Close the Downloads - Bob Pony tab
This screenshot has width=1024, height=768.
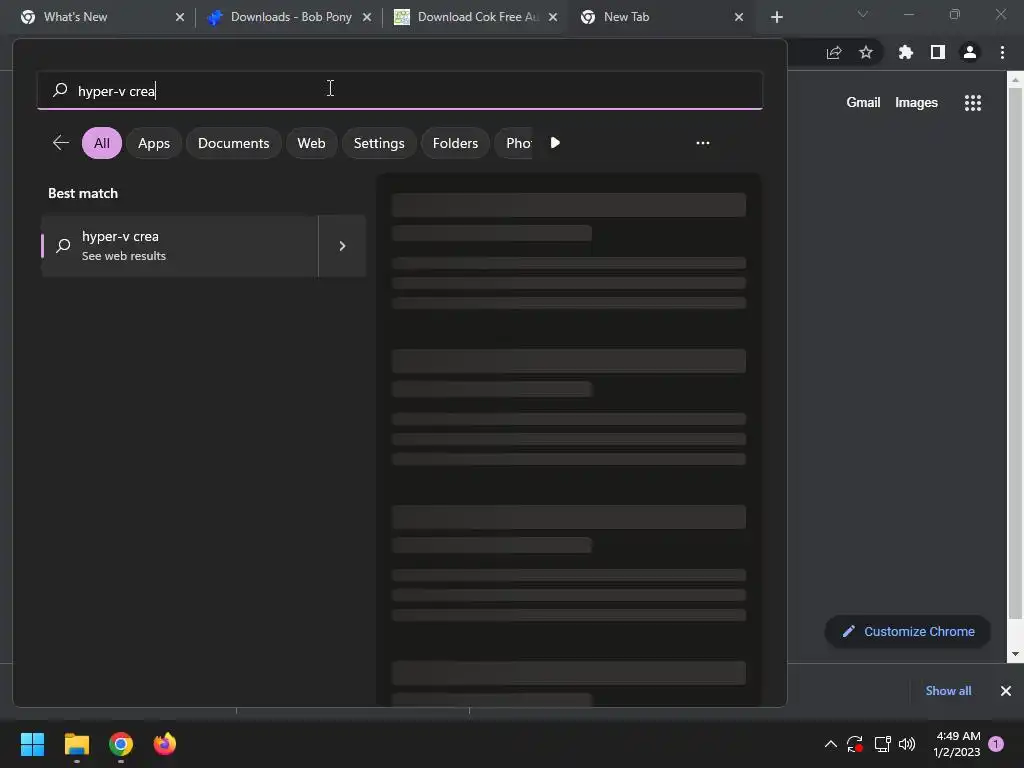click(x=366, y=17)
